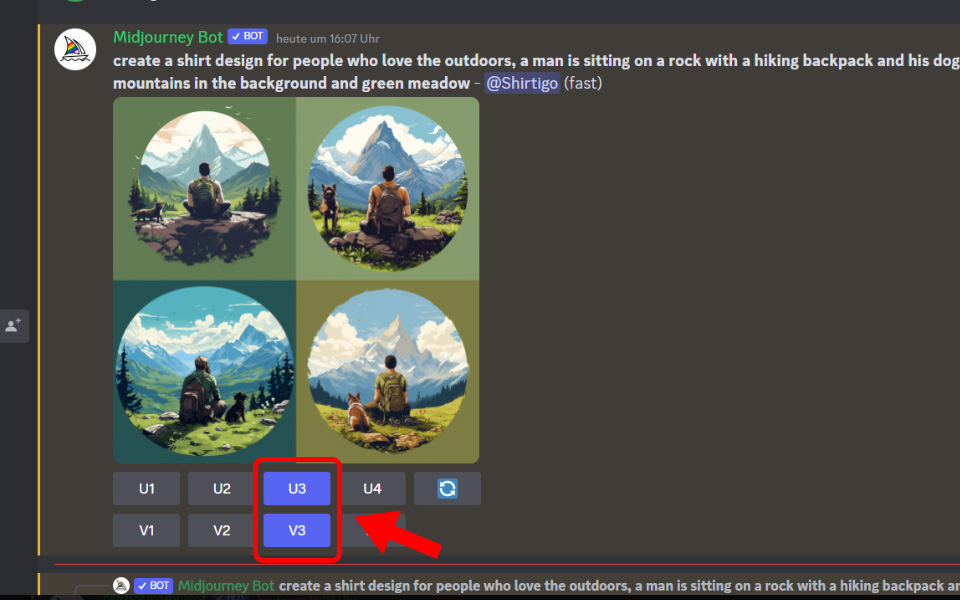
Task: Click the lower Midjourney Bot name link
Action: [226, 586]
